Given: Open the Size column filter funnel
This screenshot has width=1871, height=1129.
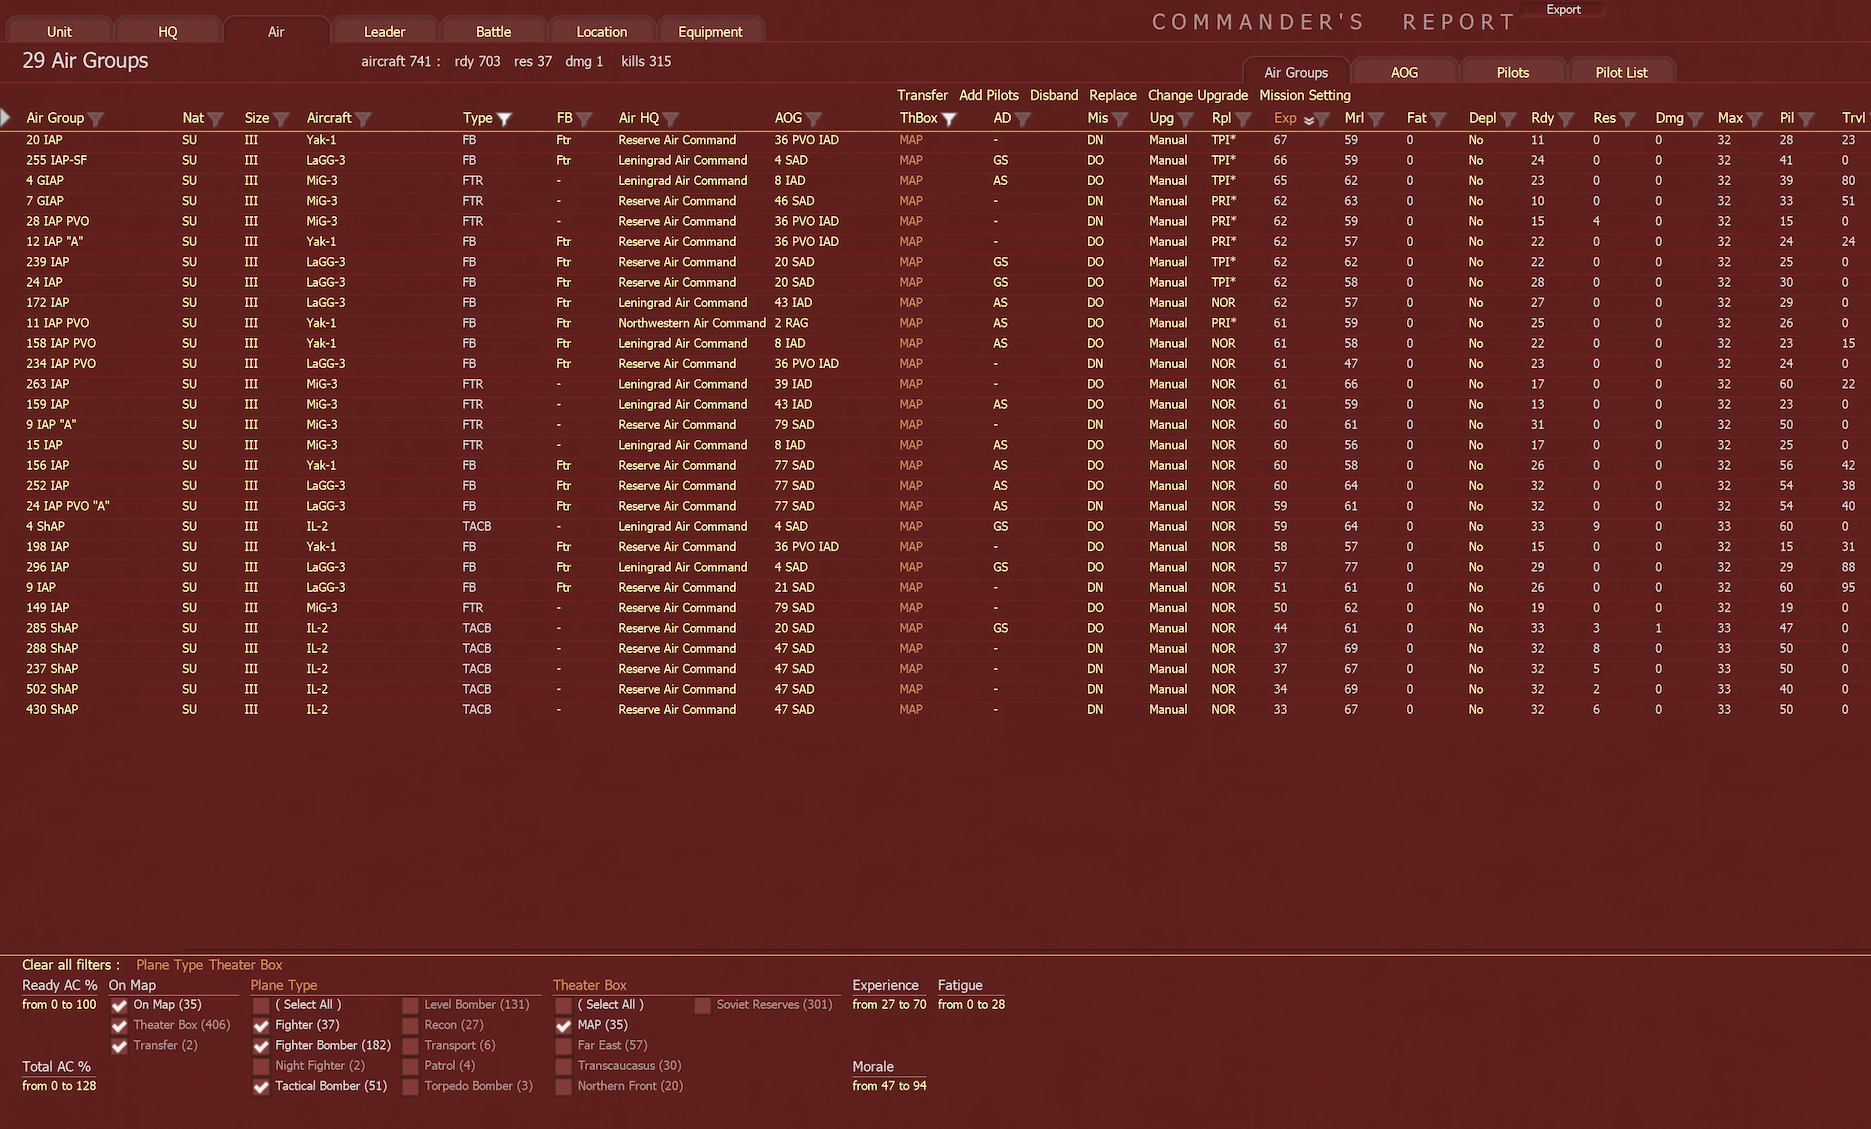Looking at the screenshot, I should [x=282, y=119].
